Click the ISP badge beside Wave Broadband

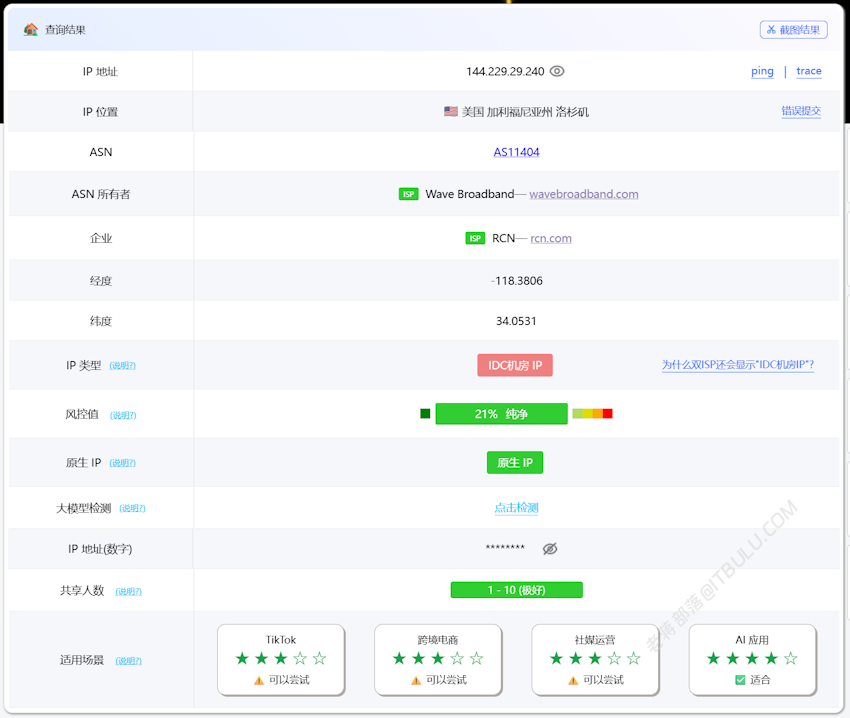coord(409,194)
